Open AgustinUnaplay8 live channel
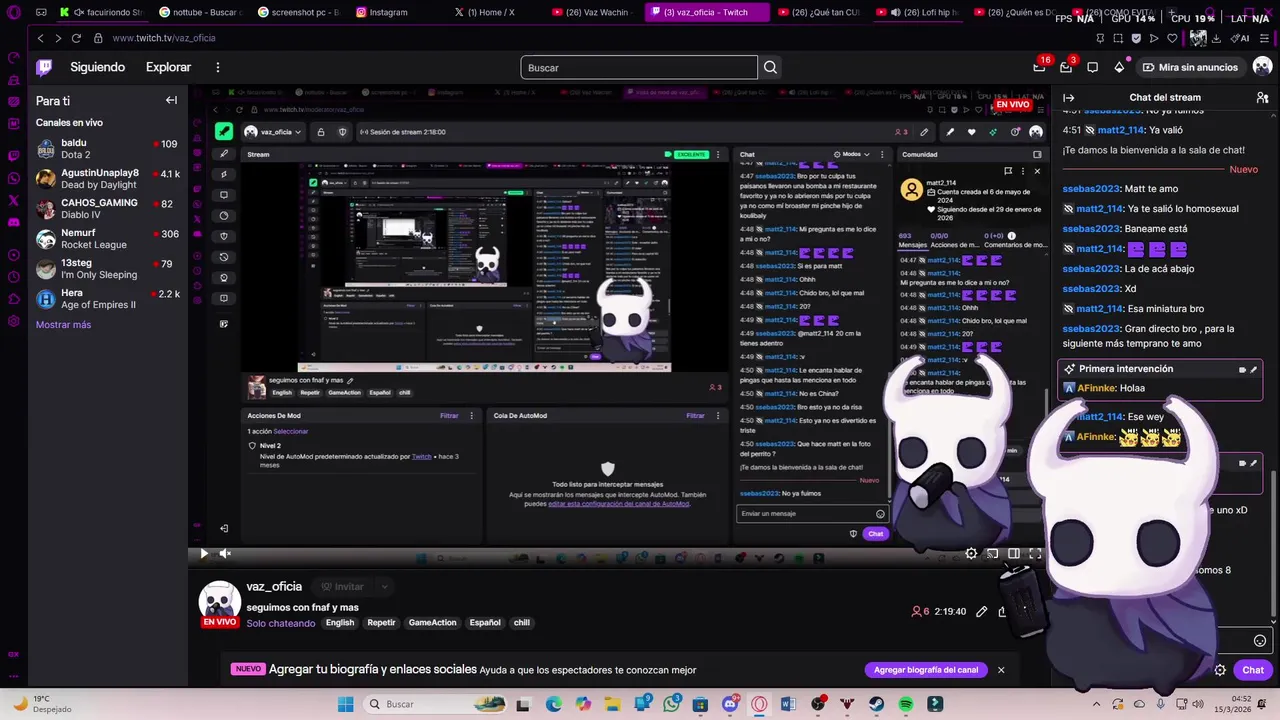 (x=107, y=179)
